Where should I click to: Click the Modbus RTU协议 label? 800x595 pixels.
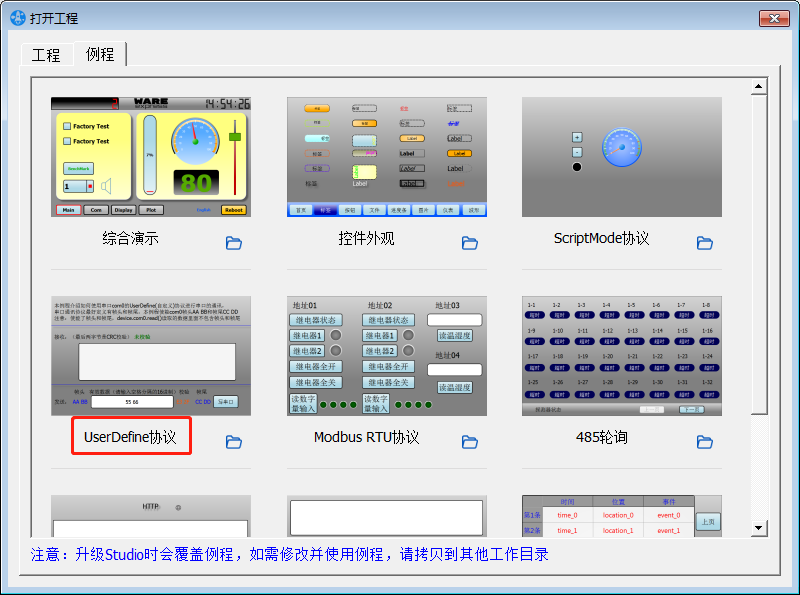pos(366,437)
